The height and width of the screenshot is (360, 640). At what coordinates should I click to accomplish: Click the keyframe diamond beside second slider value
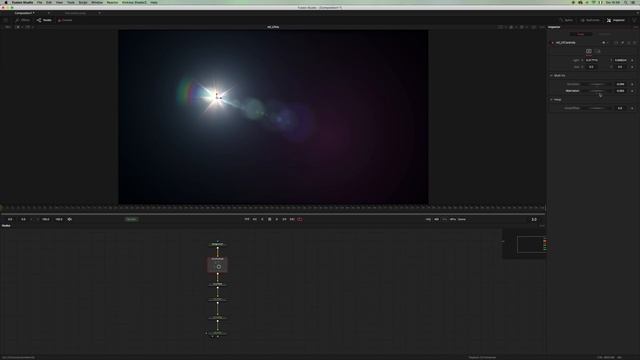coord(632,91)
